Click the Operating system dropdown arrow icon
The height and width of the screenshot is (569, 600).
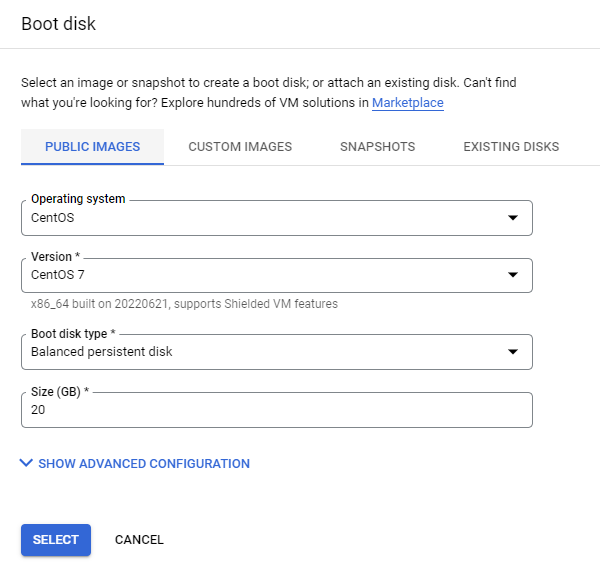[513, 218]
